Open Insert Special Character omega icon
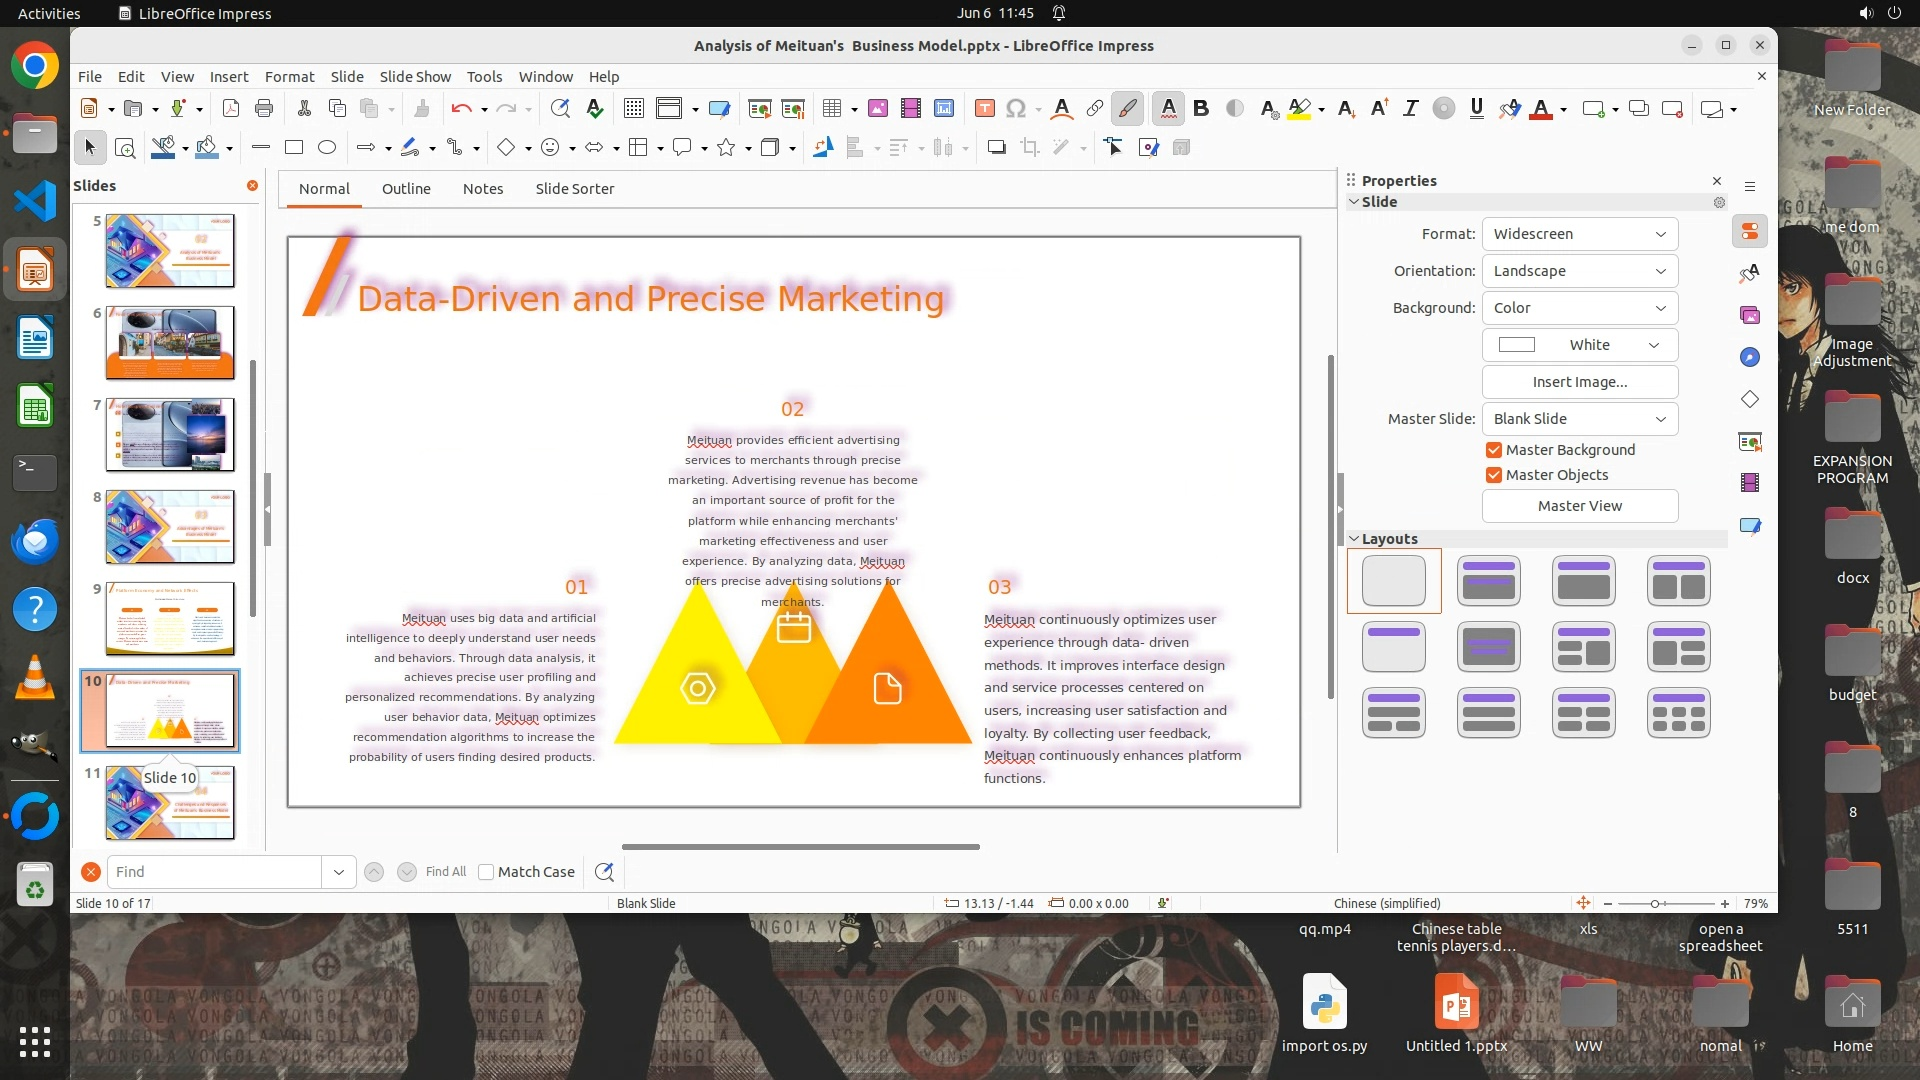This screenshot has width=1920, height=1080. point(1015,109)
